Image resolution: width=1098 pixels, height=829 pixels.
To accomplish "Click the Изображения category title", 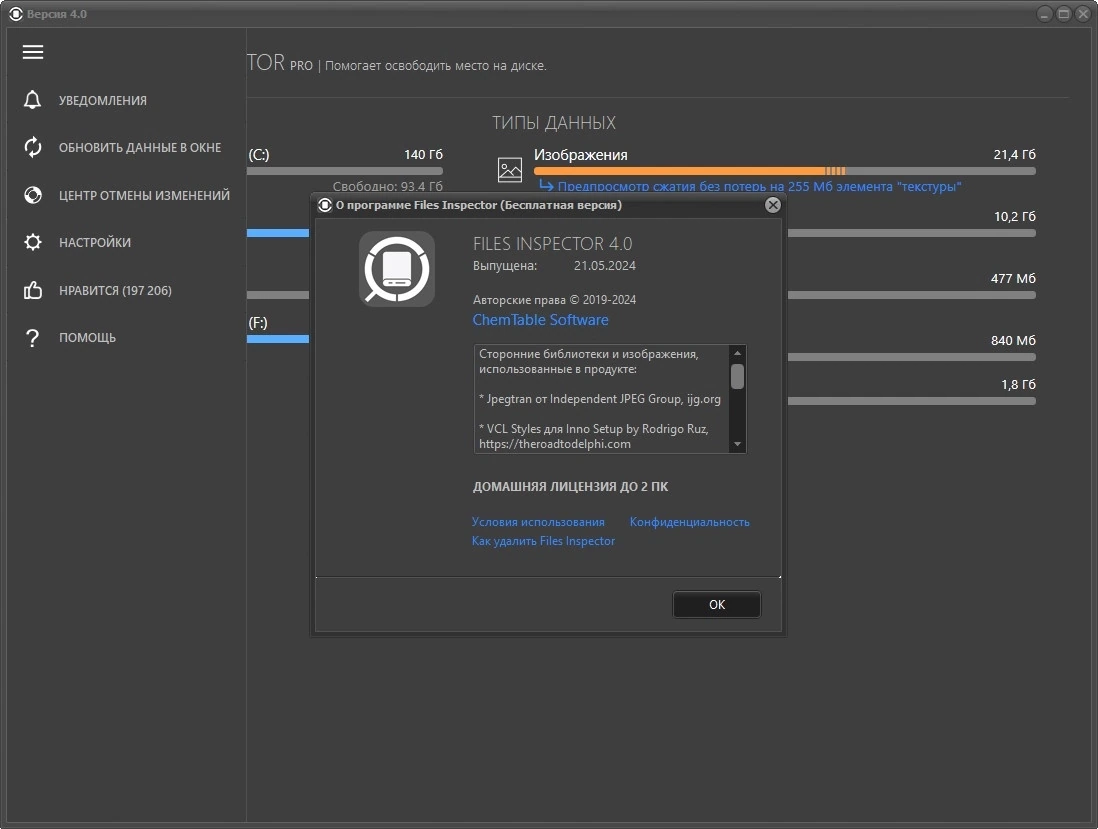I will [x=581, y=155].
